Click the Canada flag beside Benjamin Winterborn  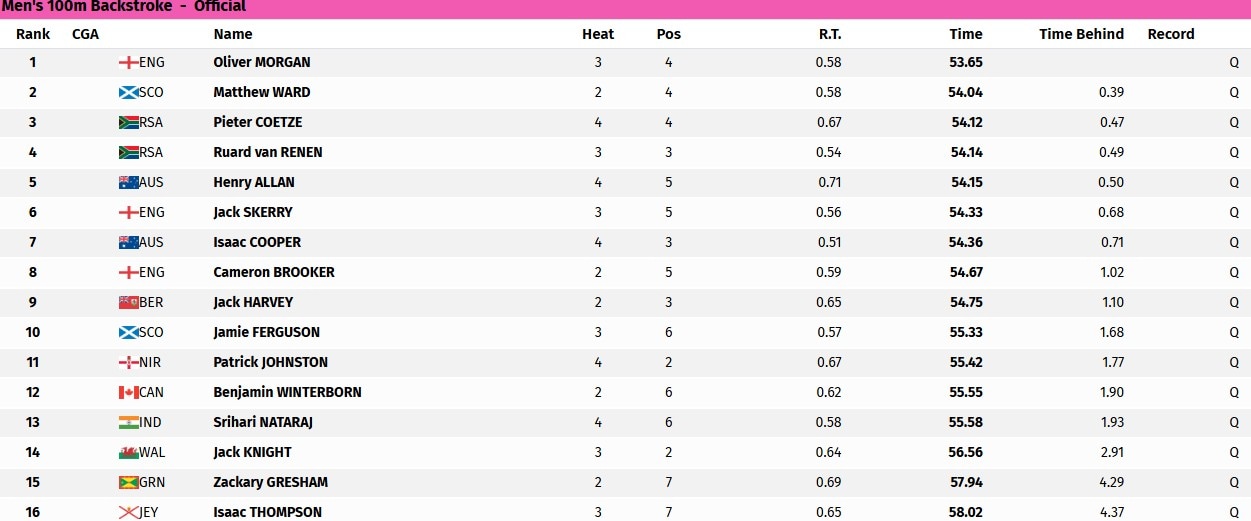(x=128, y=392)
